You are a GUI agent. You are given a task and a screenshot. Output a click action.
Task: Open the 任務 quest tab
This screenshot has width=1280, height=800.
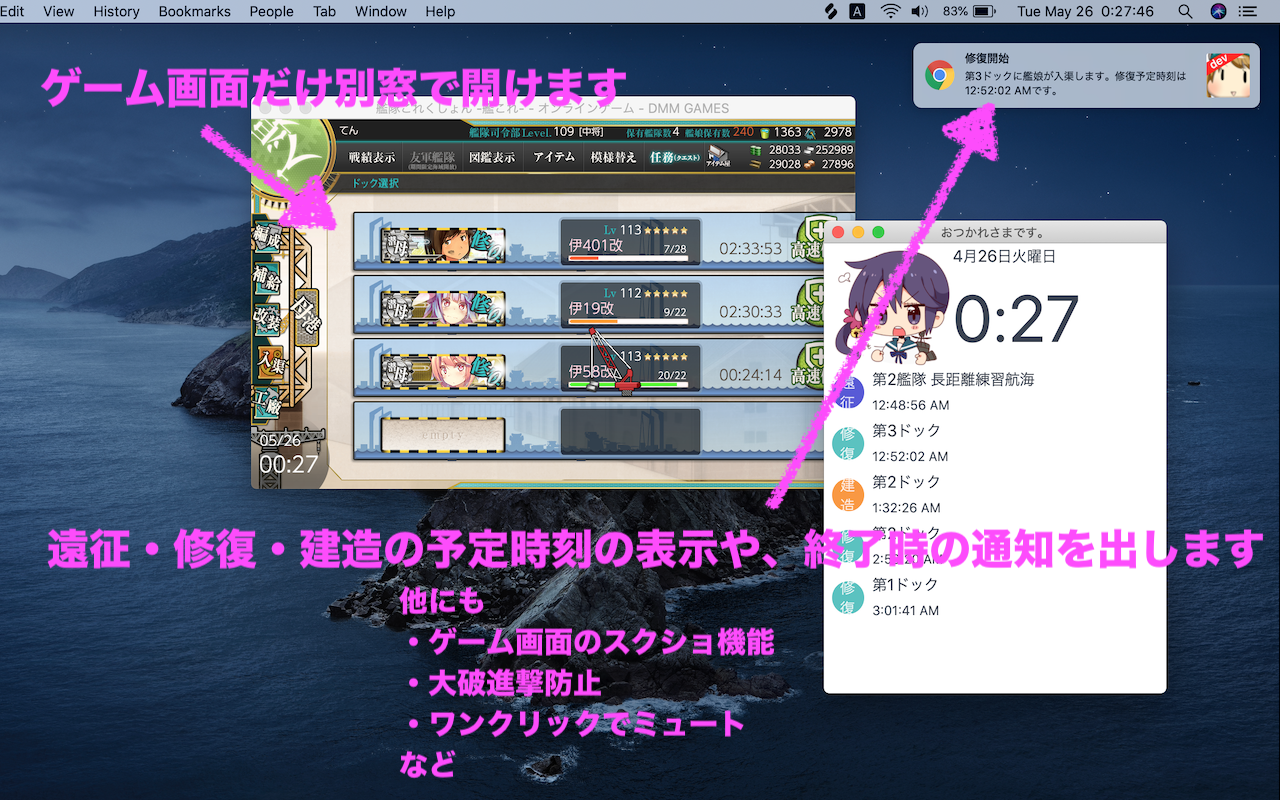(672, 157)
